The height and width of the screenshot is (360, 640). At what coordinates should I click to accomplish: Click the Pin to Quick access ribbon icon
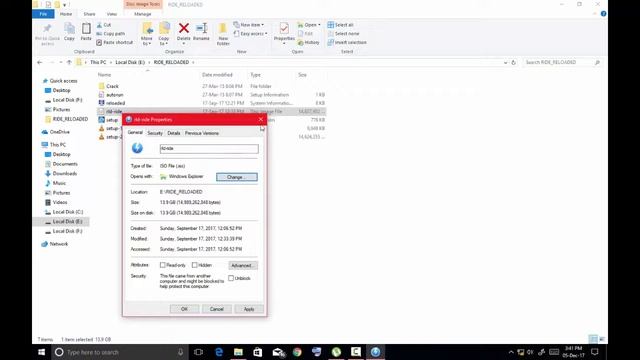(x=47, y=33)
